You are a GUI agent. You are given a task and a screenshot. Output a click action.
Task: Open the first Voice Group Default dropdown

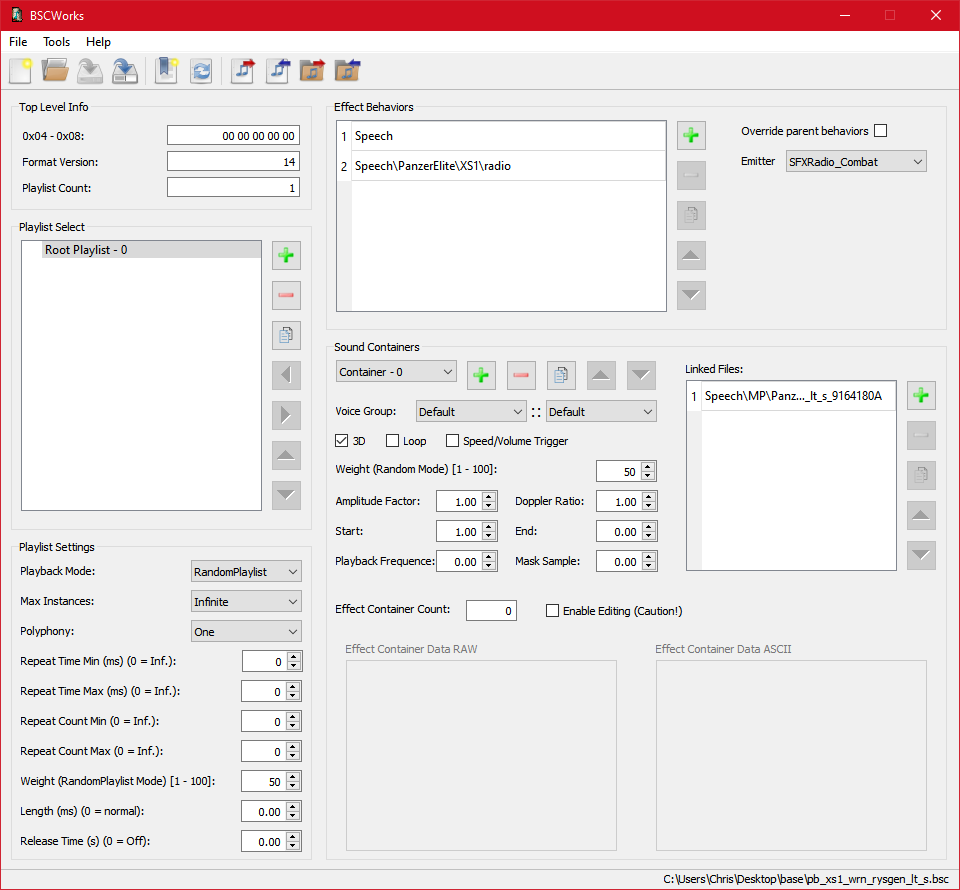[x=471, y=411]
